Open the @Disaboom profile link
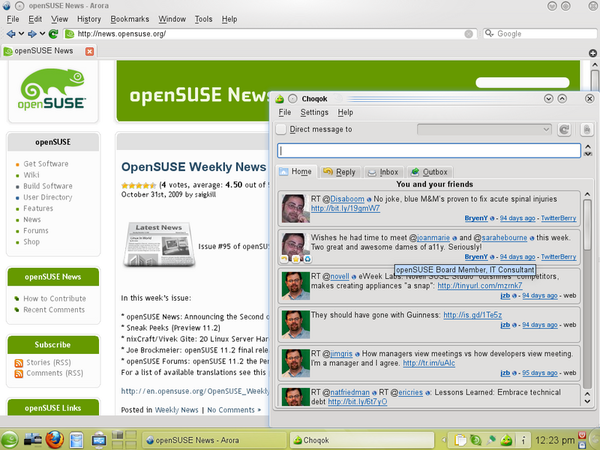Image resolution: width=600 pixels, height=450 pixels. (x=347, y=199)
